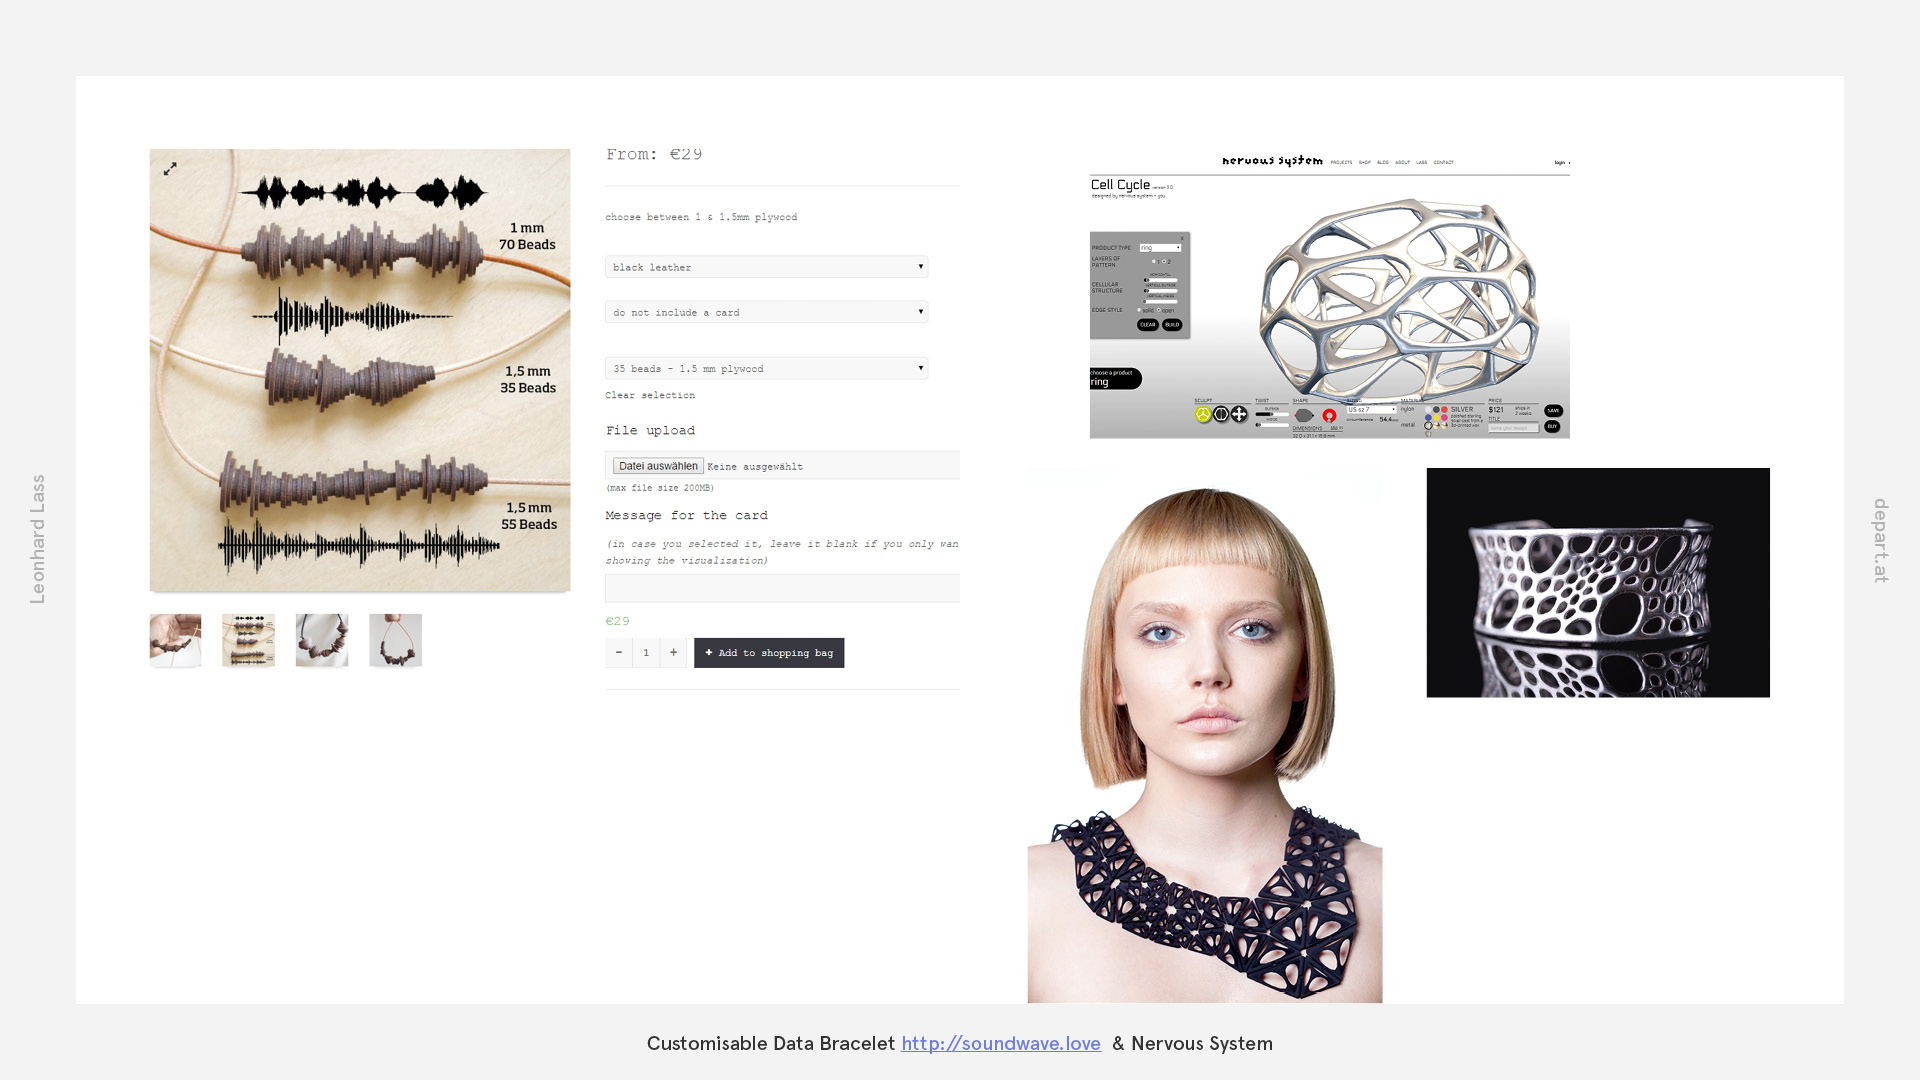
Task: Click Add to shopping bag button
Action: [768, 652]
